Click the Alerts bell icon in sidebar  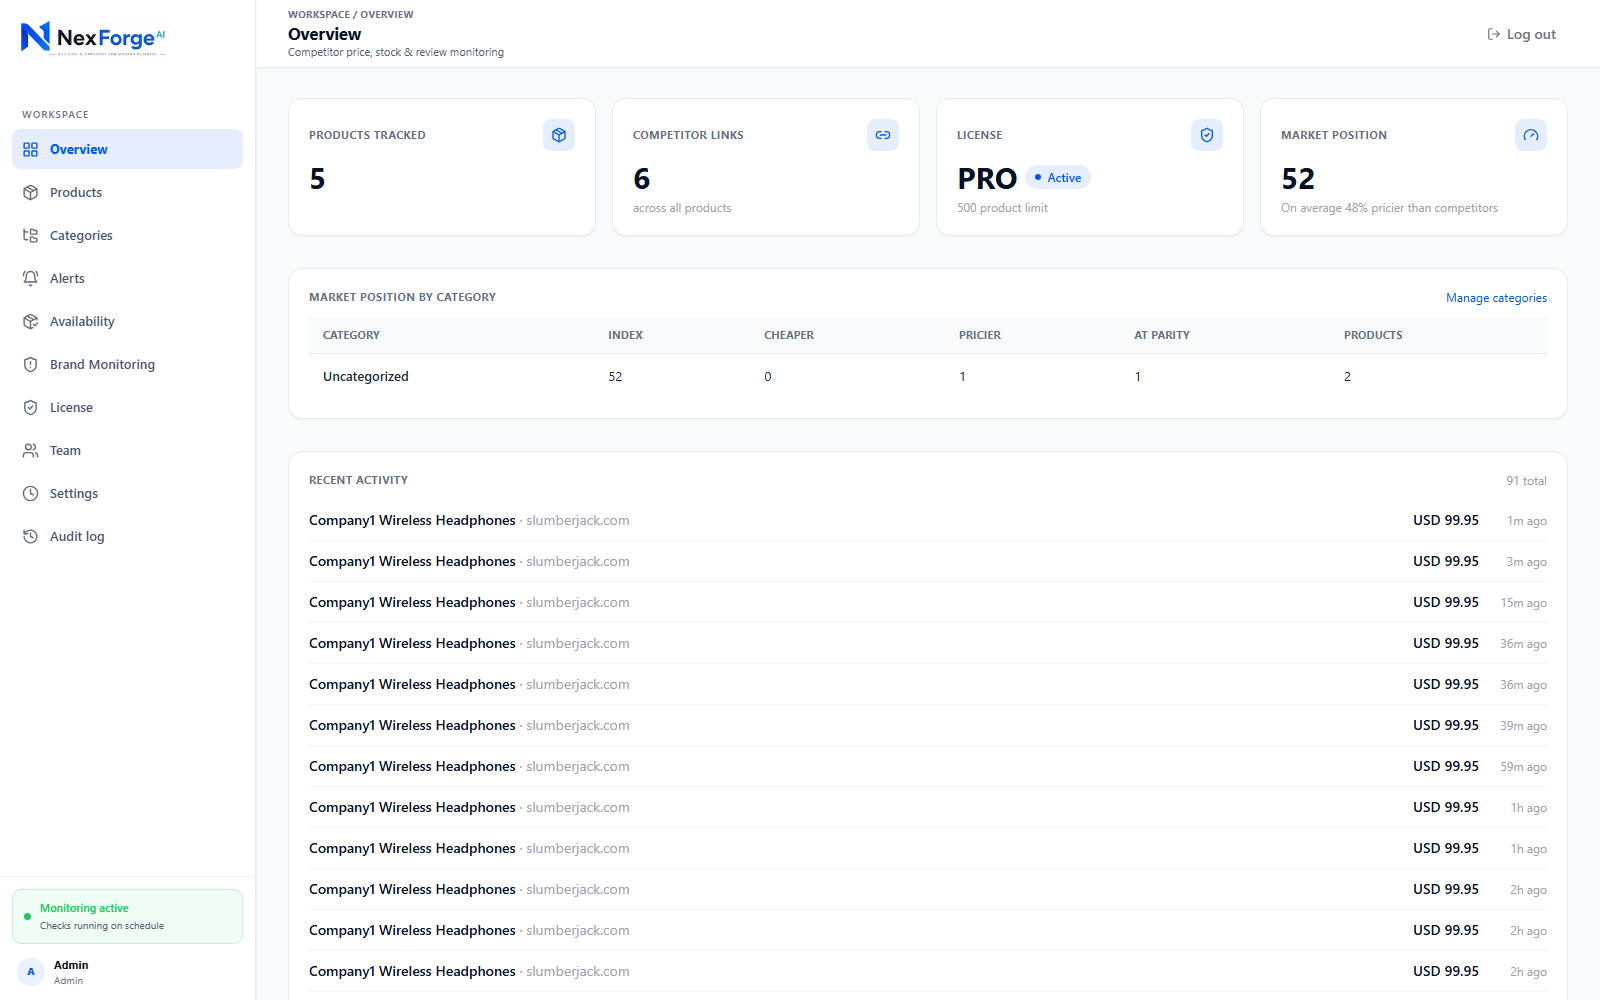[x=31, y=278]
